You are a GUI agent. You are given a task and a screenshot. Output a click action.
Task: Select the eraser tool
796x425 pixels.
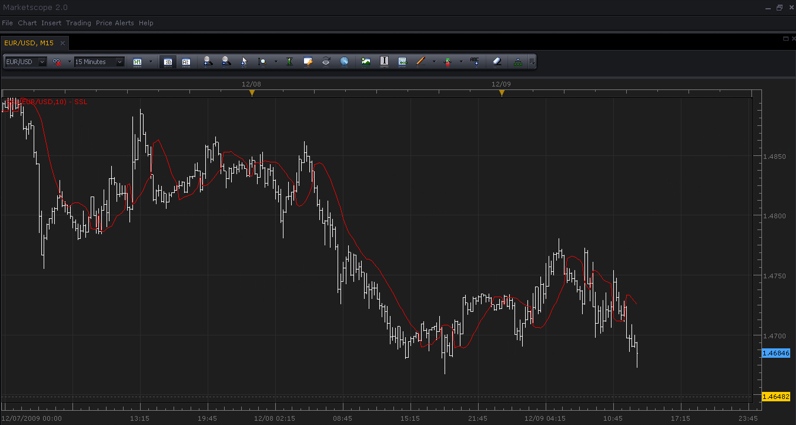pos(497,61)
